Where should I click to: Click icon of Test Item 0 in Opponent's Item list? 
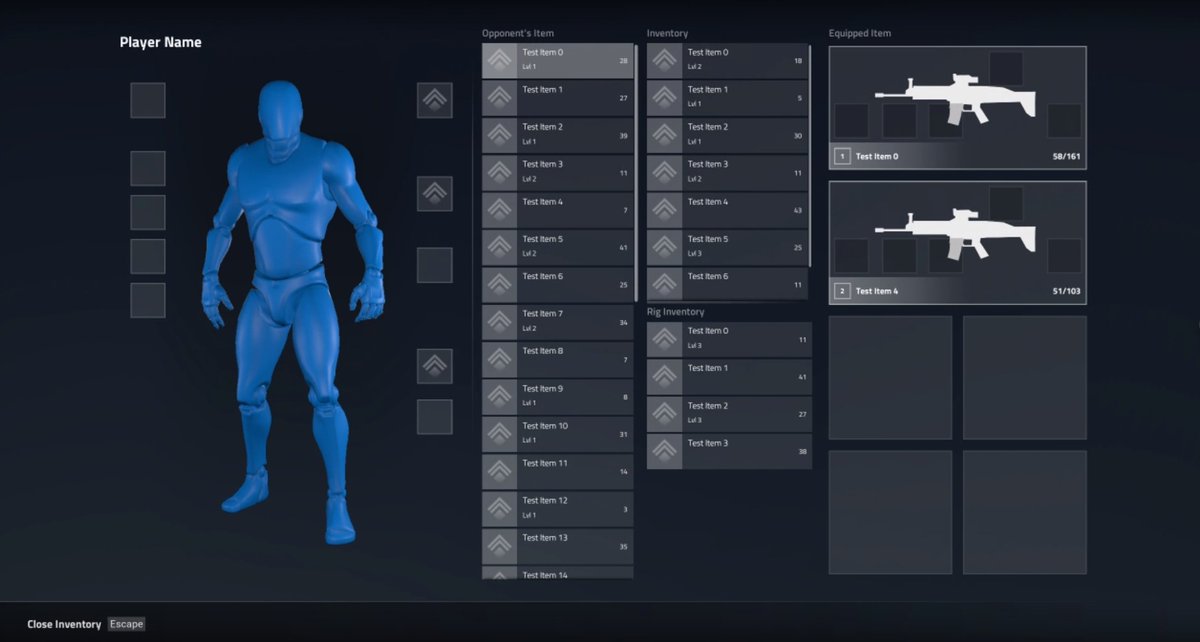[499, 61]
